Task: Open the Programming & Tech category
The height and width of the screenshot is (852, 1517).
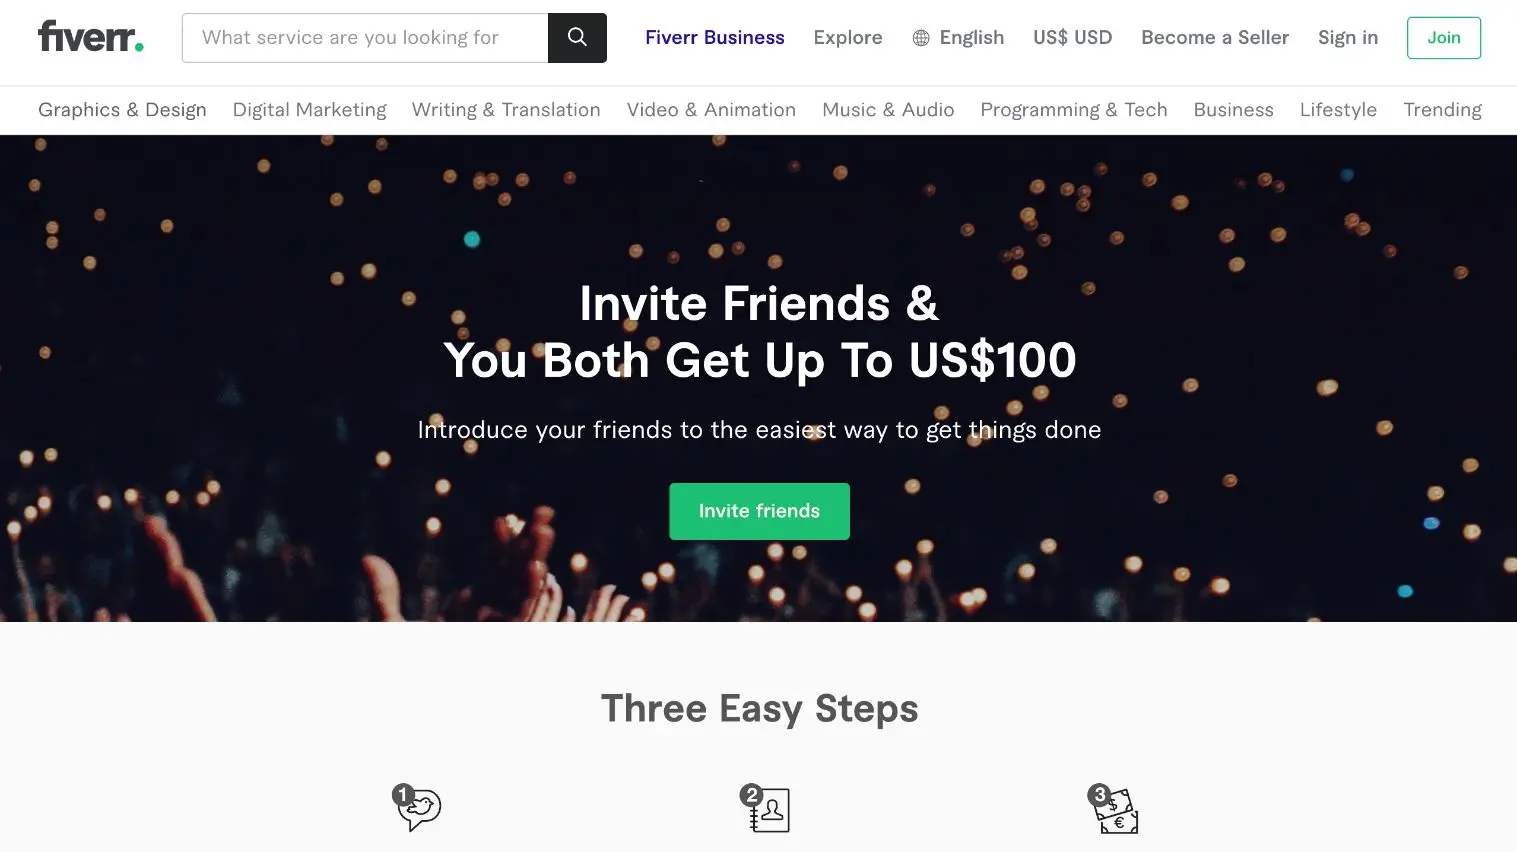Action: pyautogui.click(x=1073, y=110)
